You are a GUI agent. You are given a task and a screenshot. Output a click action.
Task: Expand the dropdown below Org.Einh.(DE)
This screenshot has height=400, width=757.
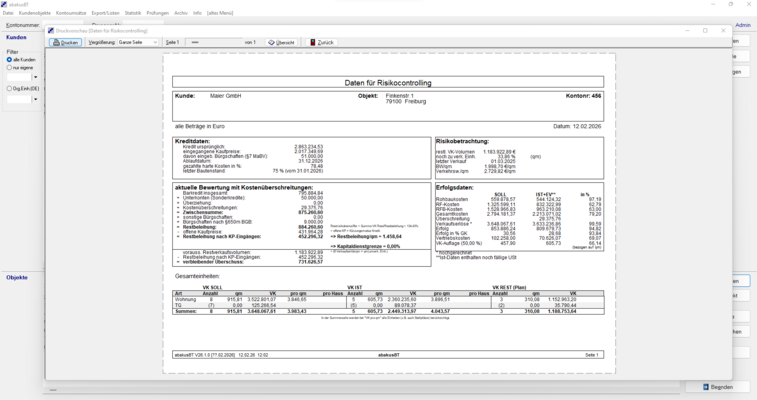tap(36, 99)
